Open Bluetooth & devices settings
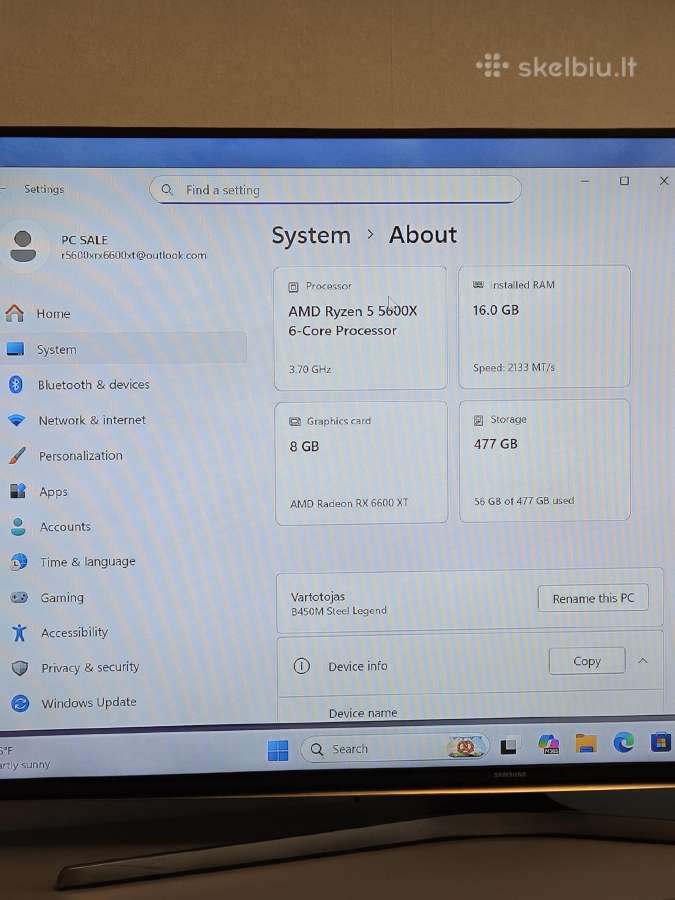This screenshot has height=900, width=675. click(123, 384)
